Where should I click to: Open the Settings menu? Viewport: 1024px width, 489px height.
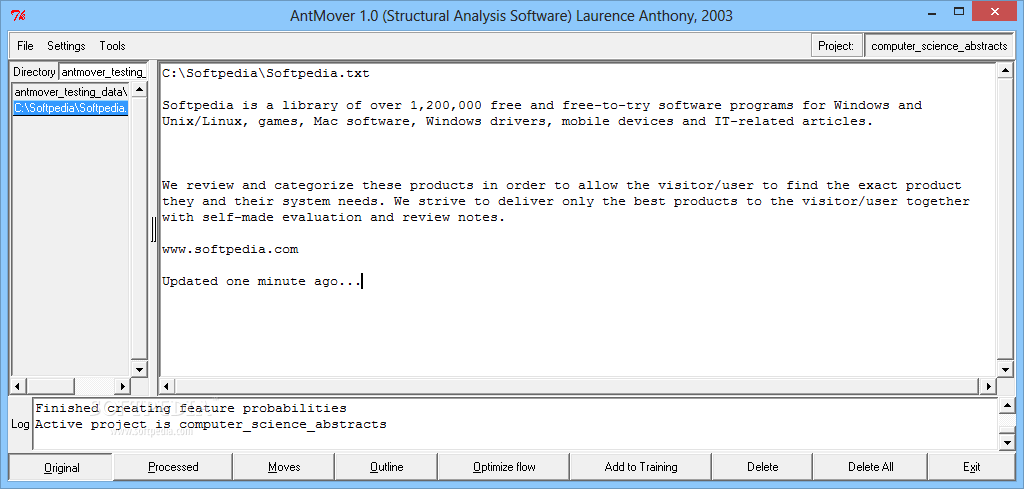click(66, 46)
